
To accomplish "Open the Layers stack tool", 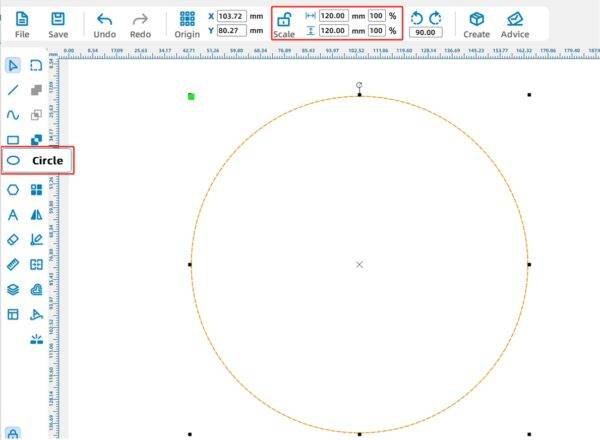I will pos(13,289).
